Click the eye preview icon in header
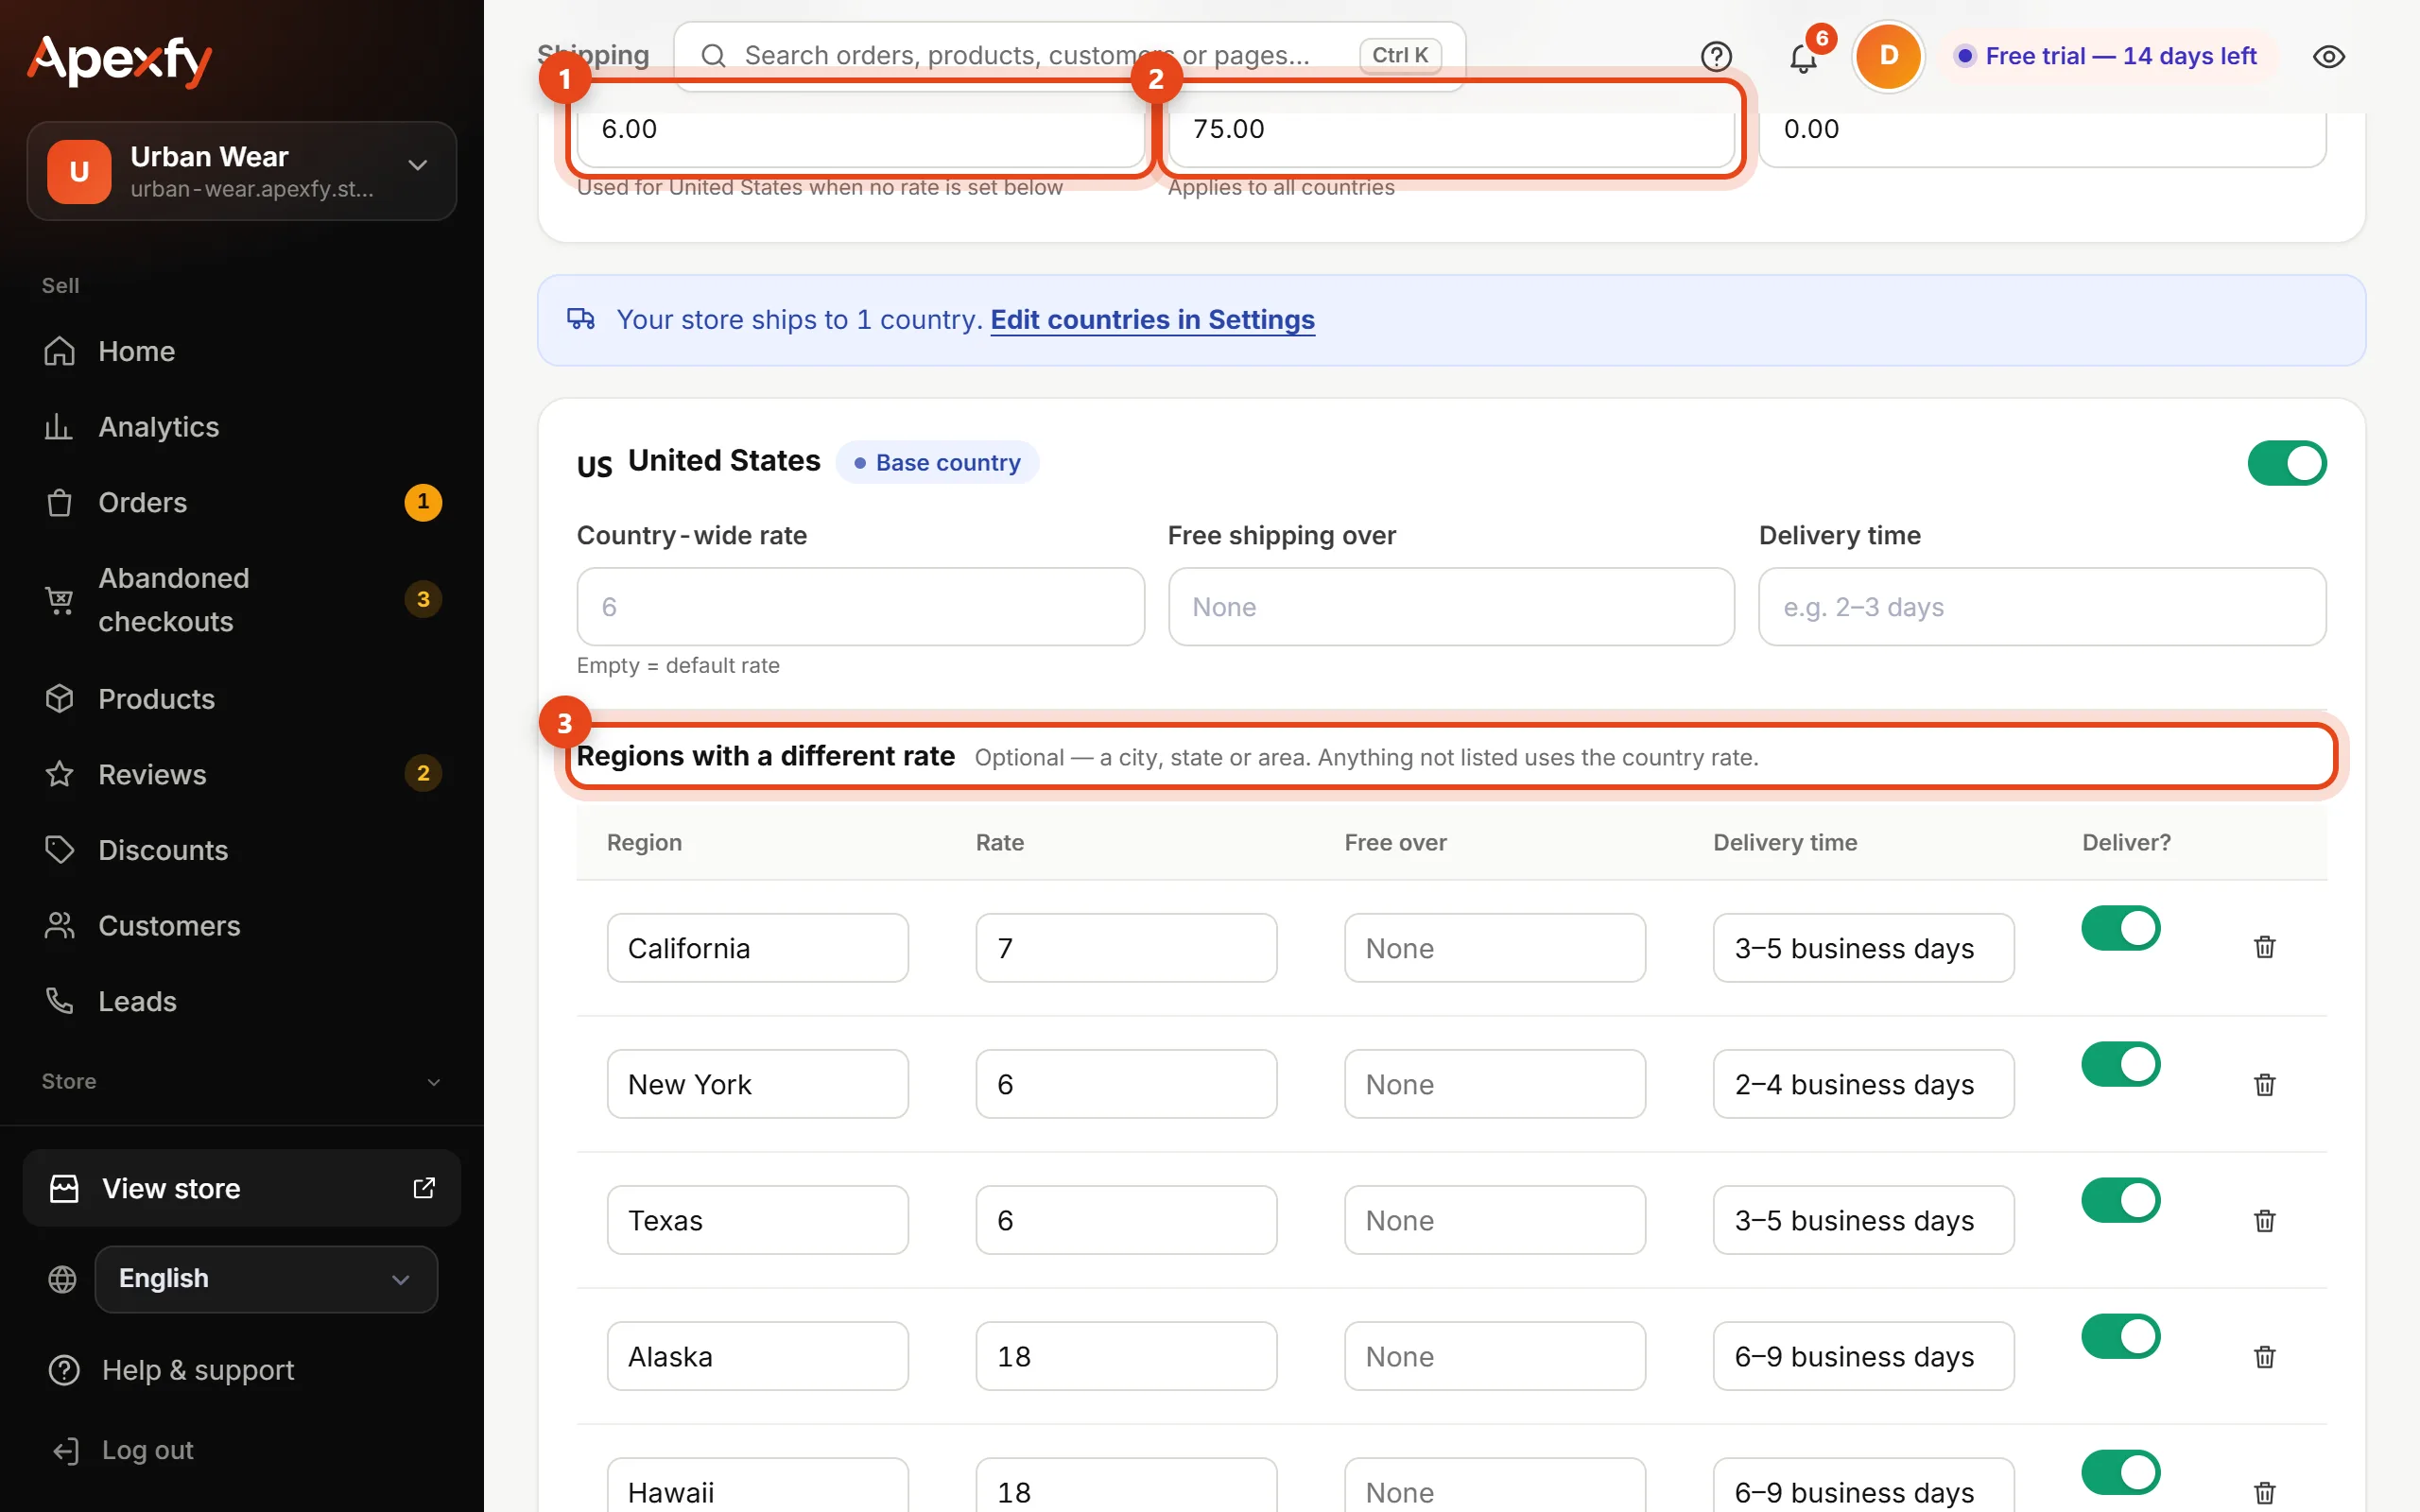Image resolution: width=2420 pixels, height=1512 pixels. click(2329, 56)
